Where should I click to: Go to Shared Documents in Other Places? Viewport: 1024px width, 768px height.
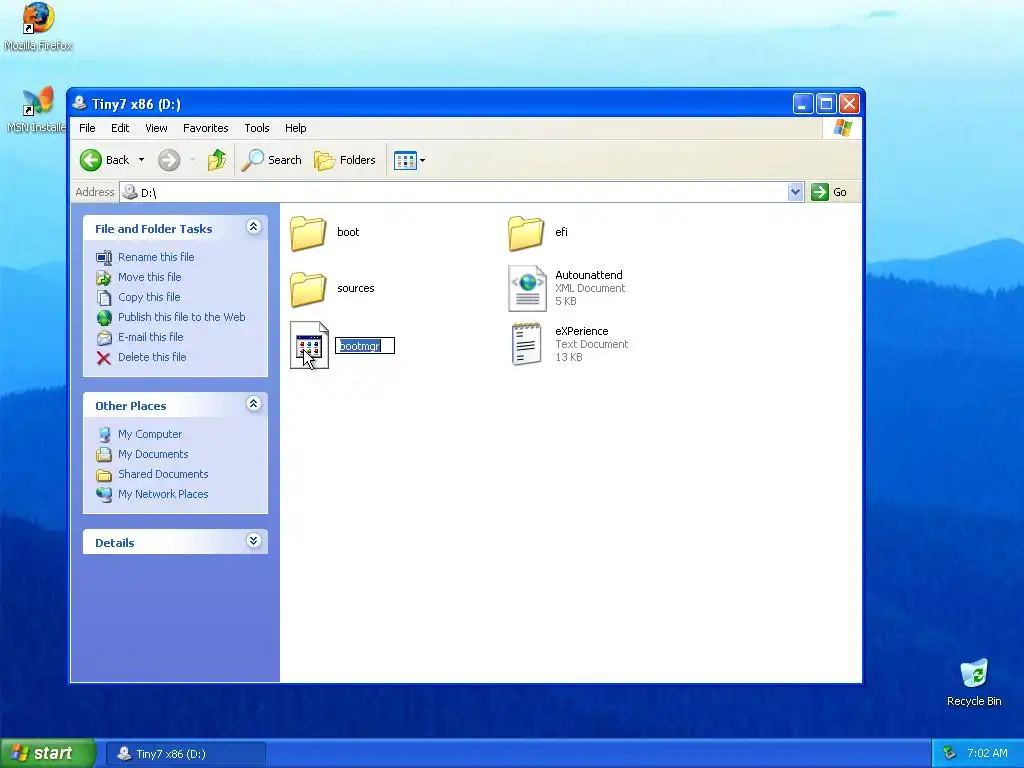(163, 474)
